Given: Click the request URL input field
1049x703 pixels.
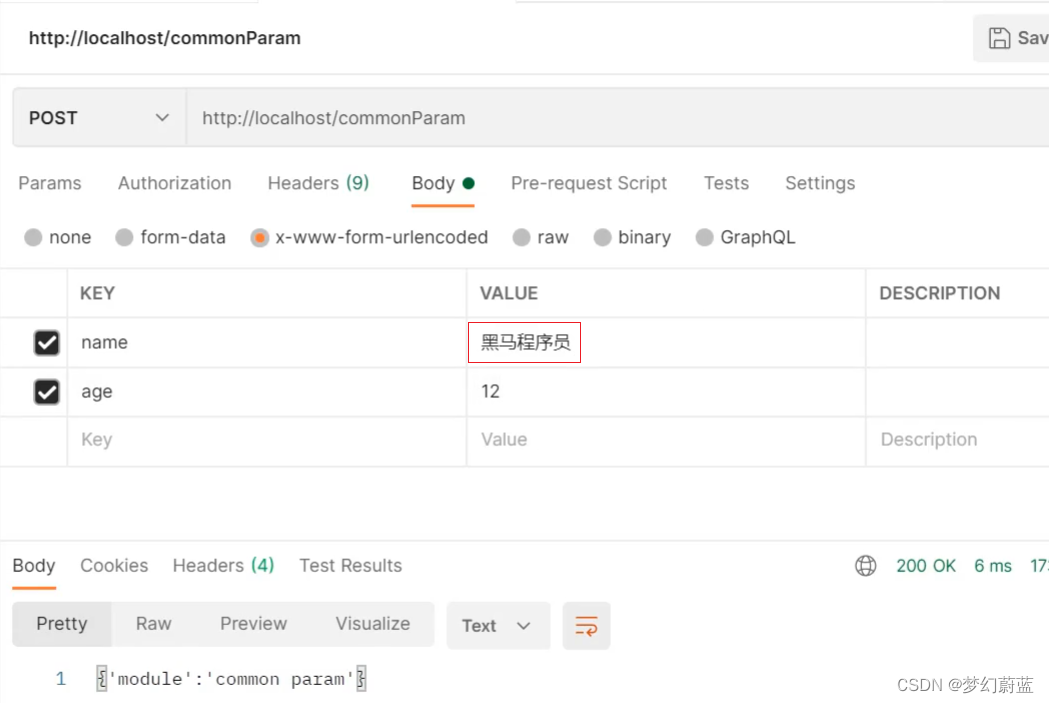Looking at the screenshot, I should pyautogui.click(x=617, y=118).
